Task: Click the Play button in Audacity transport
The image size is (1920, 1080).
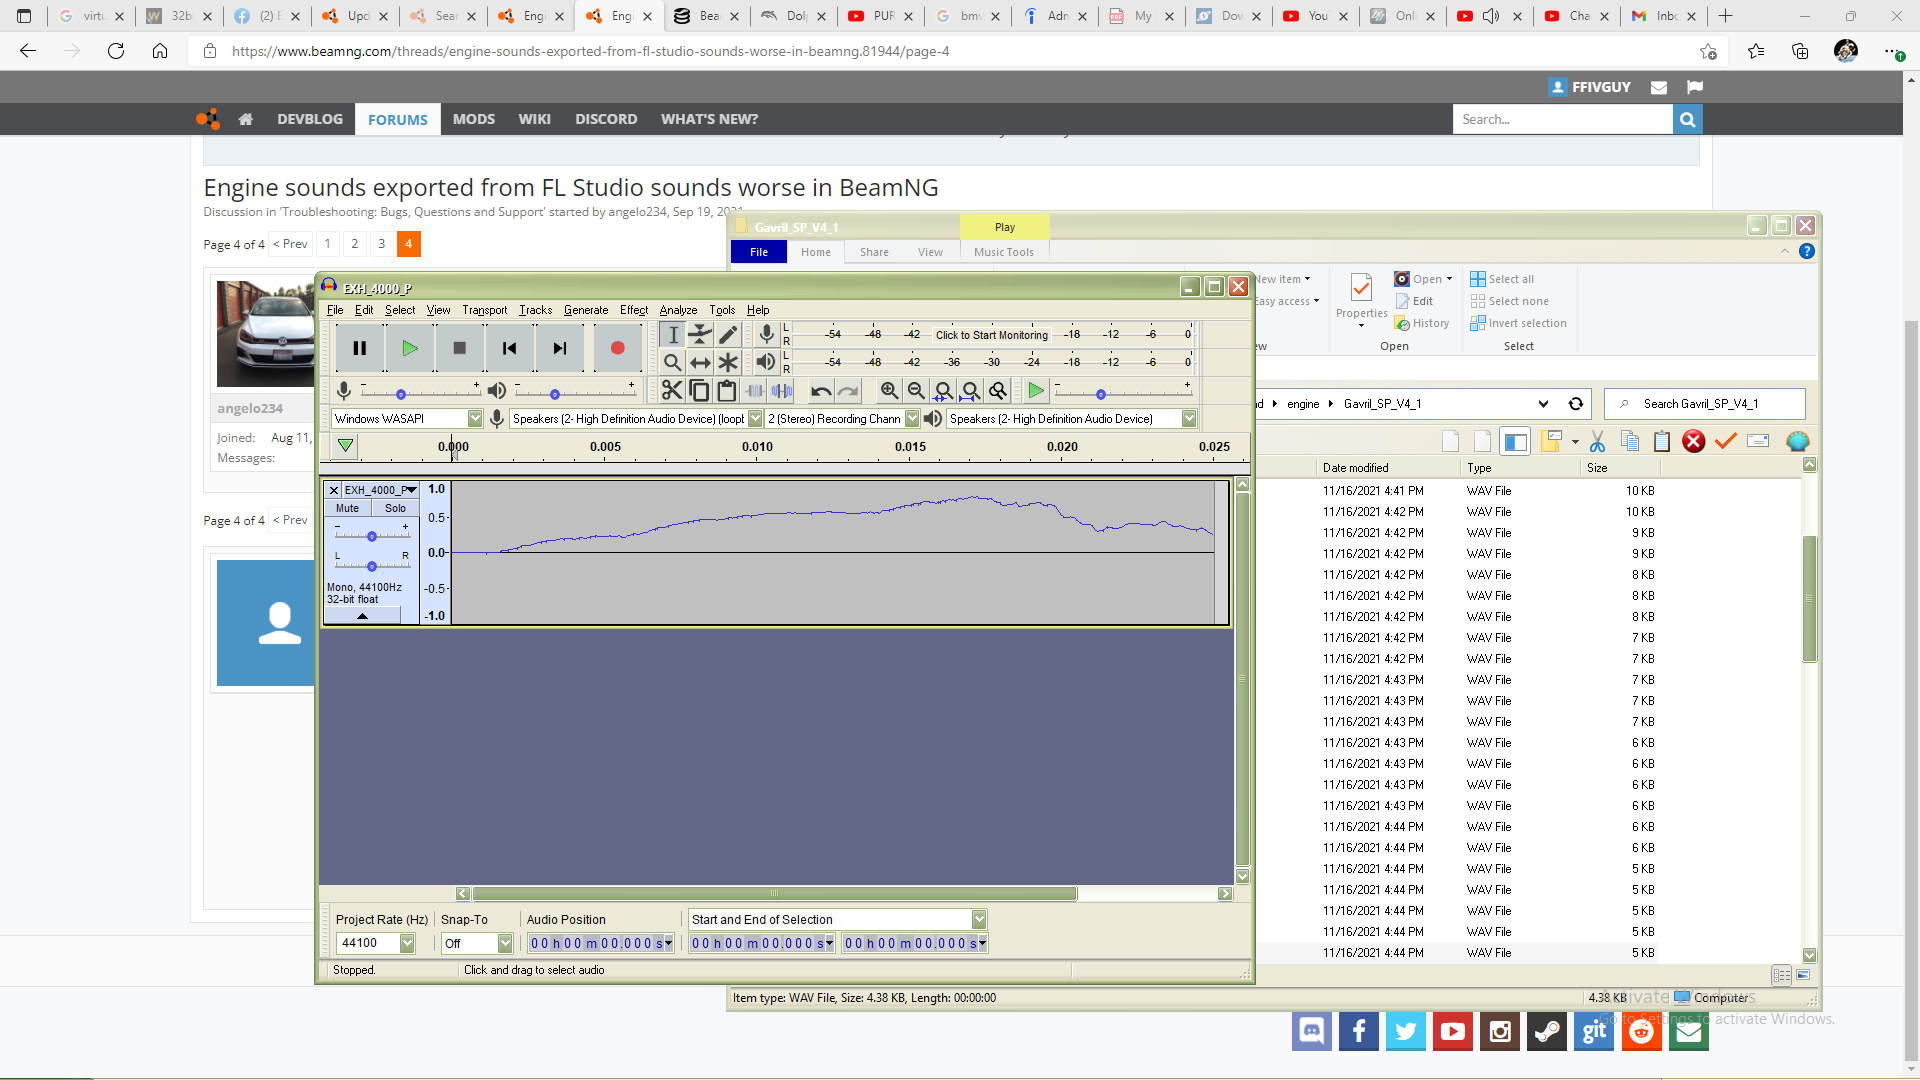Action: pos(409,348)
